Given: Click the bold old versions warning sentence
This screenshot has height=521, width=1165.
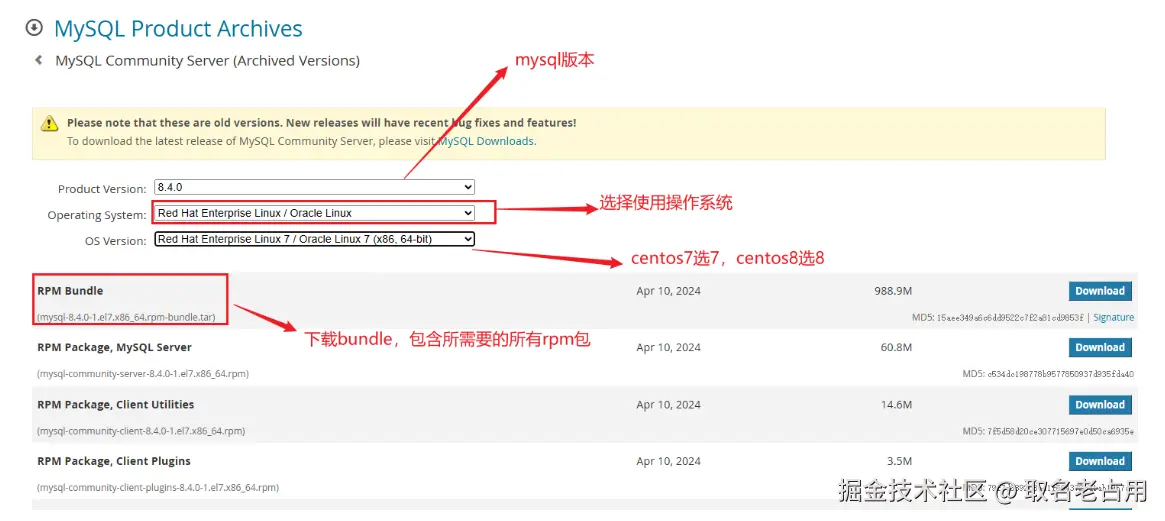Looking at the screenshot, I should pos(322,123).
